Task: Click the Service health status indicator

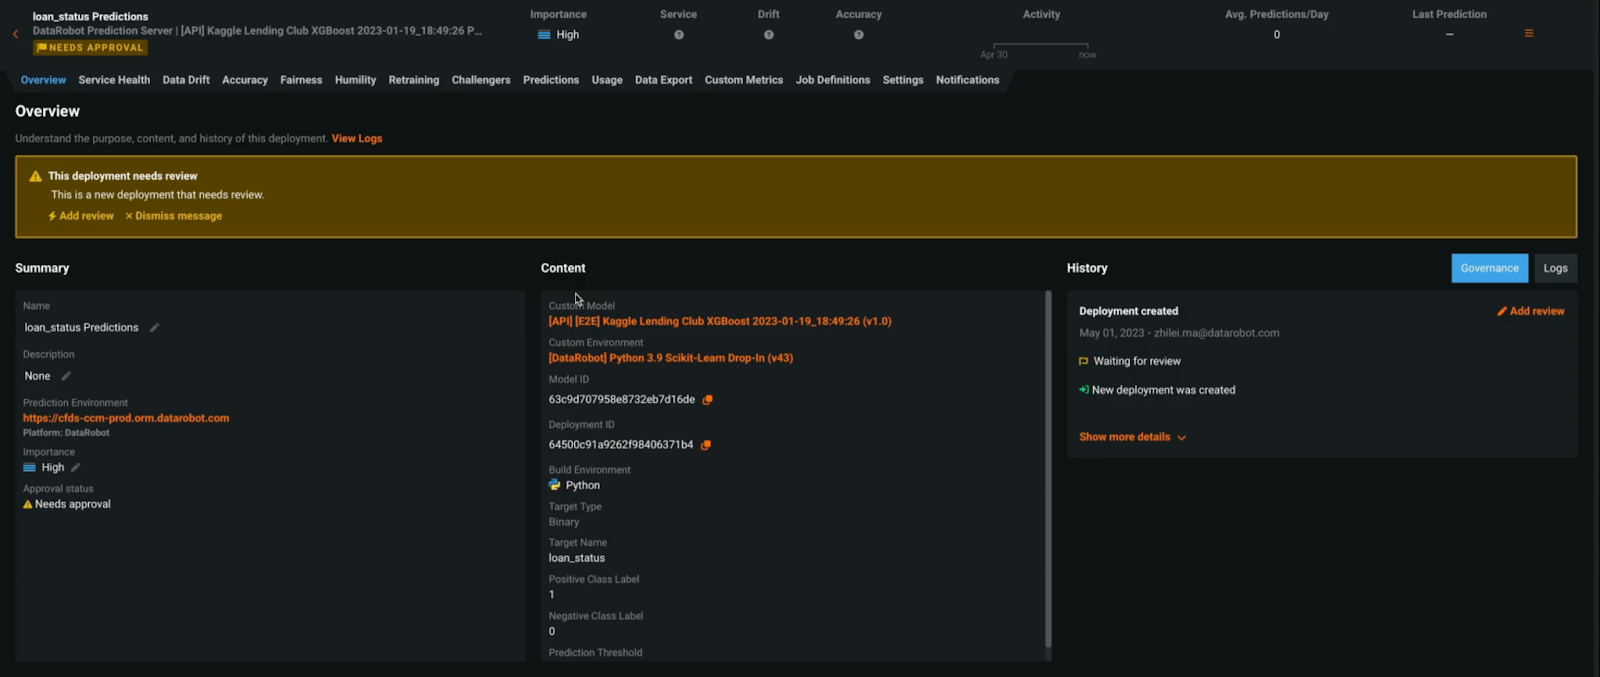Action: click(x=678, y=35)
